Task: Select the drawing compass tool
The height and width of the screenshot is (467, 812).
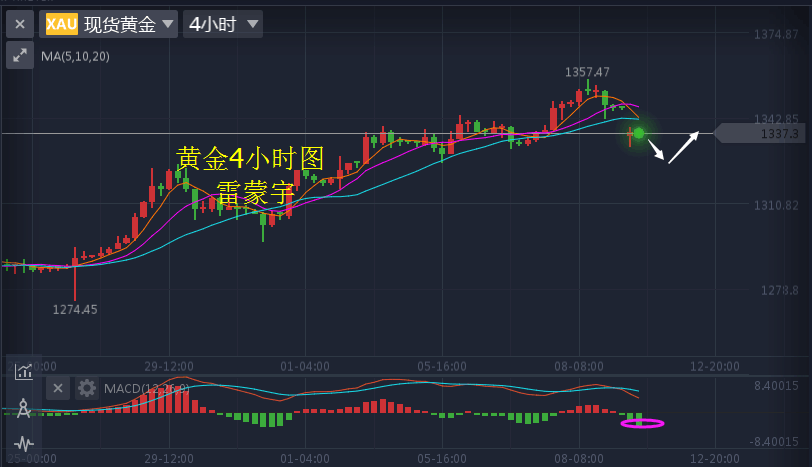Action: 23,407
